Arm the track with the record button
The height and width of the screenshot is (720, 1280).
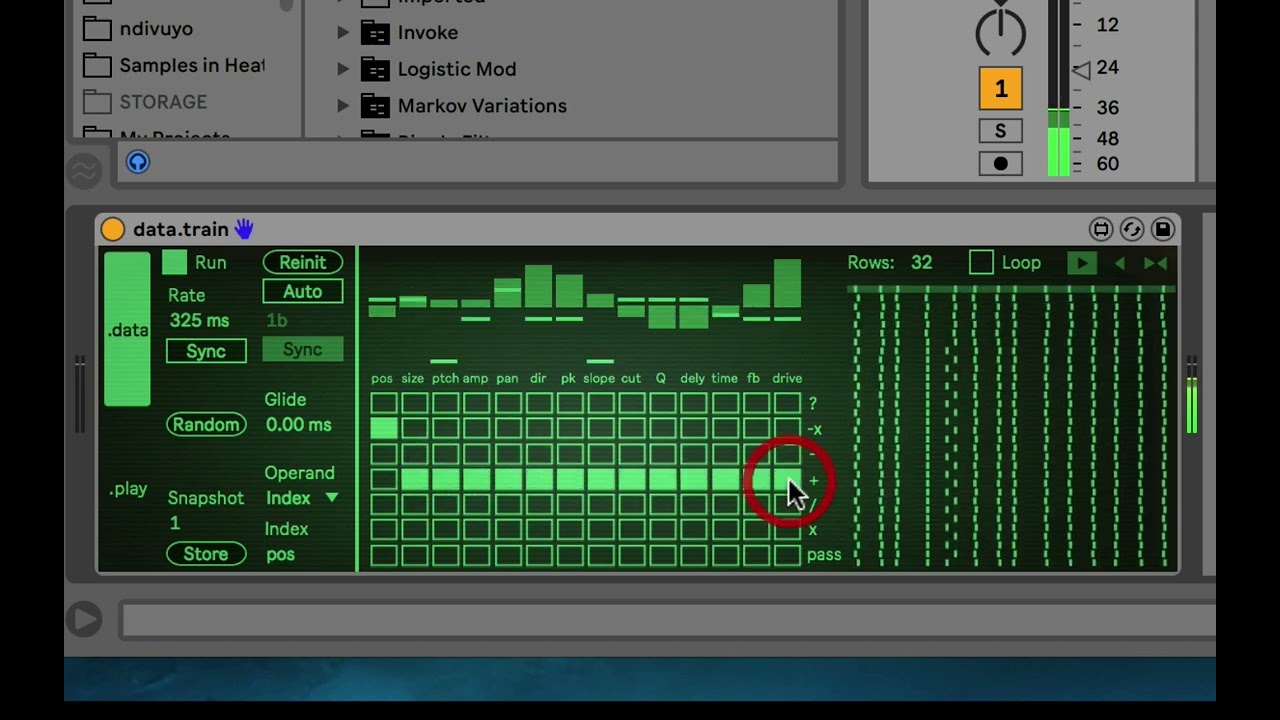click(1000, 164)
